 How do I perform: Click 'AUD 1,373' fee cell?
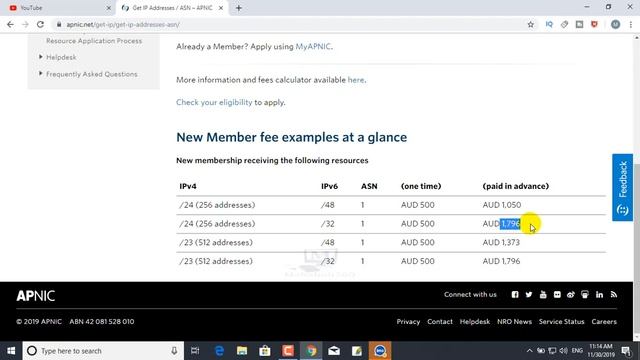[501, 242]
